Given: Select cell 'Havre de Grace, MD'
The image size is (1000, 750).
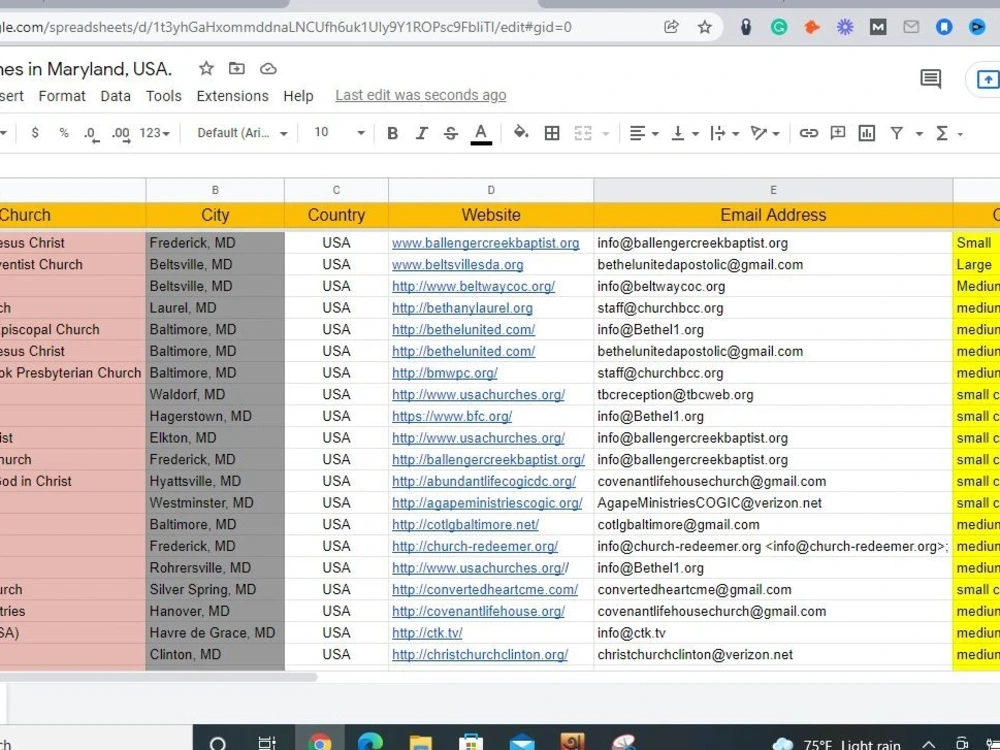Looking at the screenshot, I should coord(215,633).
